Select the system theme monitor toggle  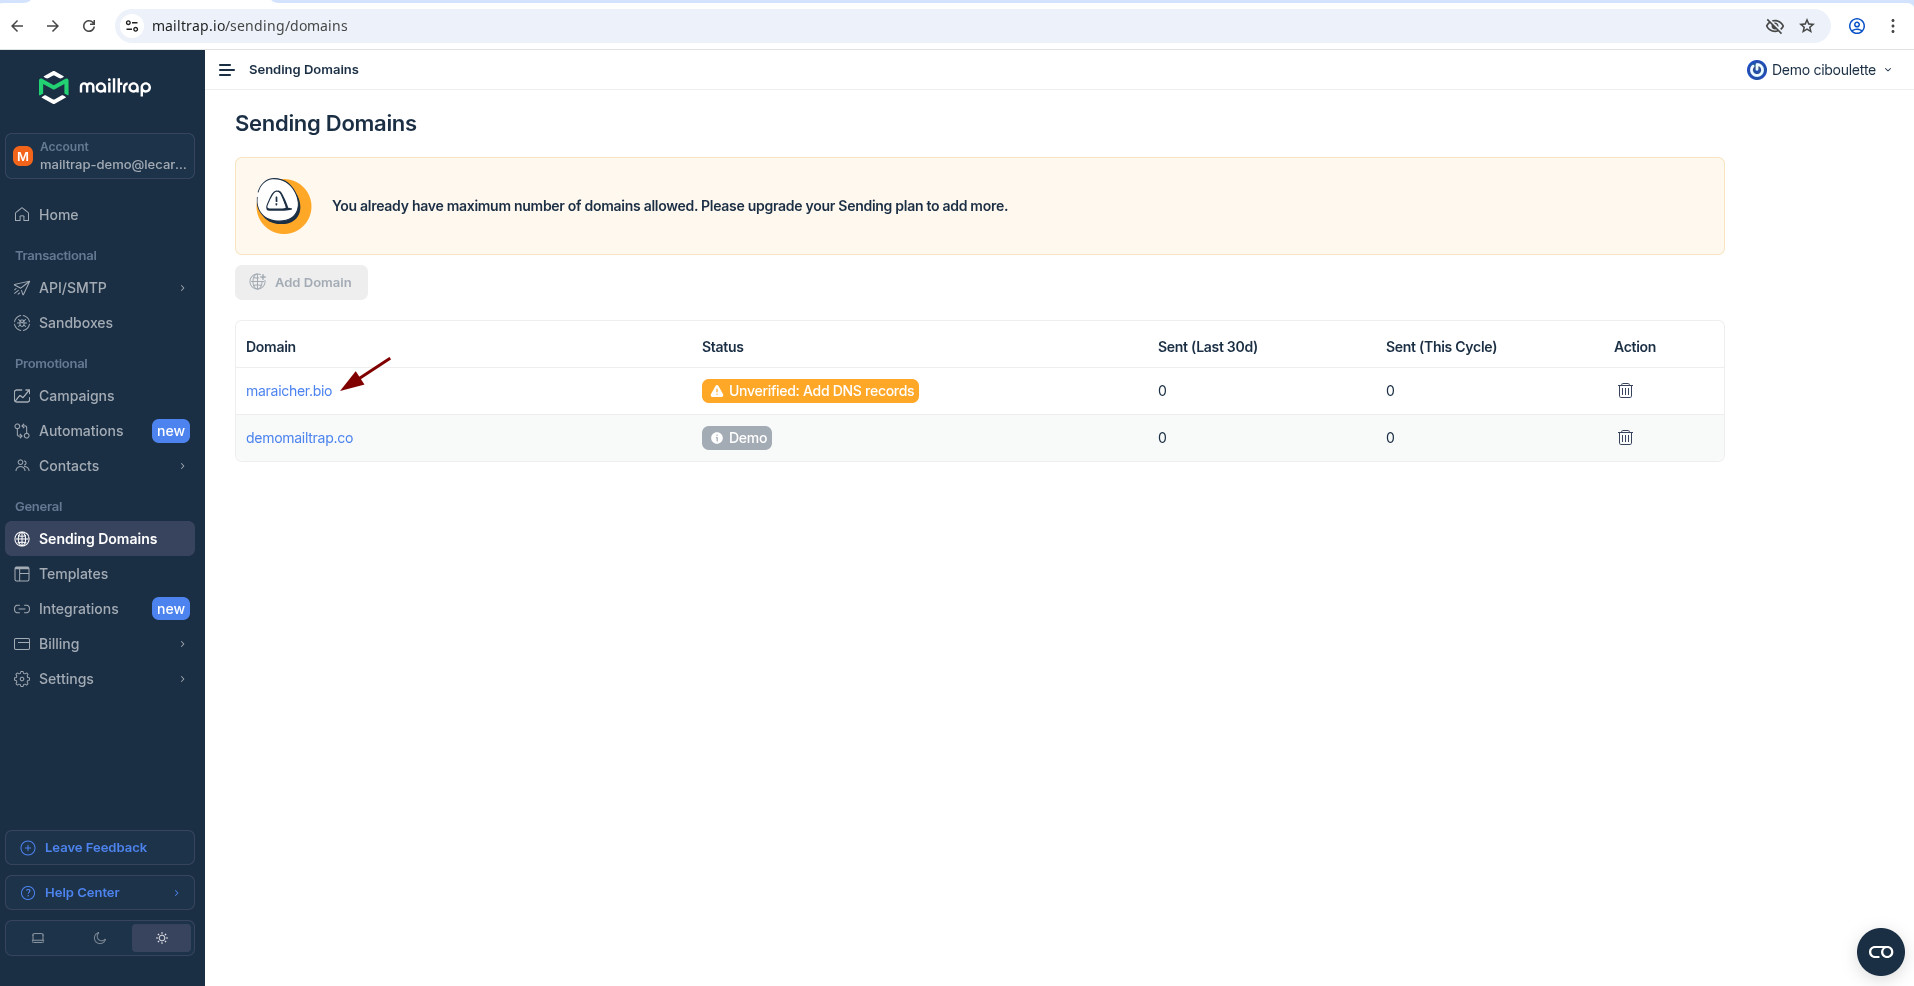[38, 938]
